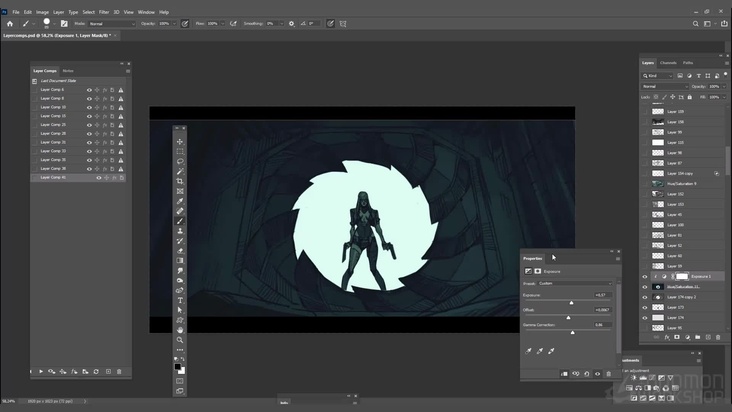Hide the Layer 173 layer
The height and width of the screenshot is (412, 732).
[645, 307]
